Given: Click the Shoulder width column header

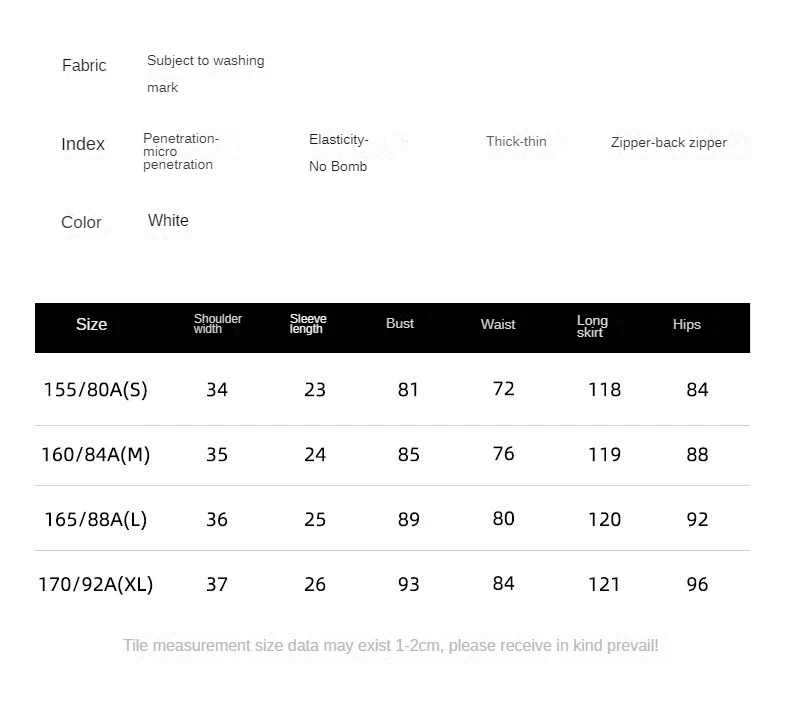Looking at the screenshot, I should click(217, 324).
